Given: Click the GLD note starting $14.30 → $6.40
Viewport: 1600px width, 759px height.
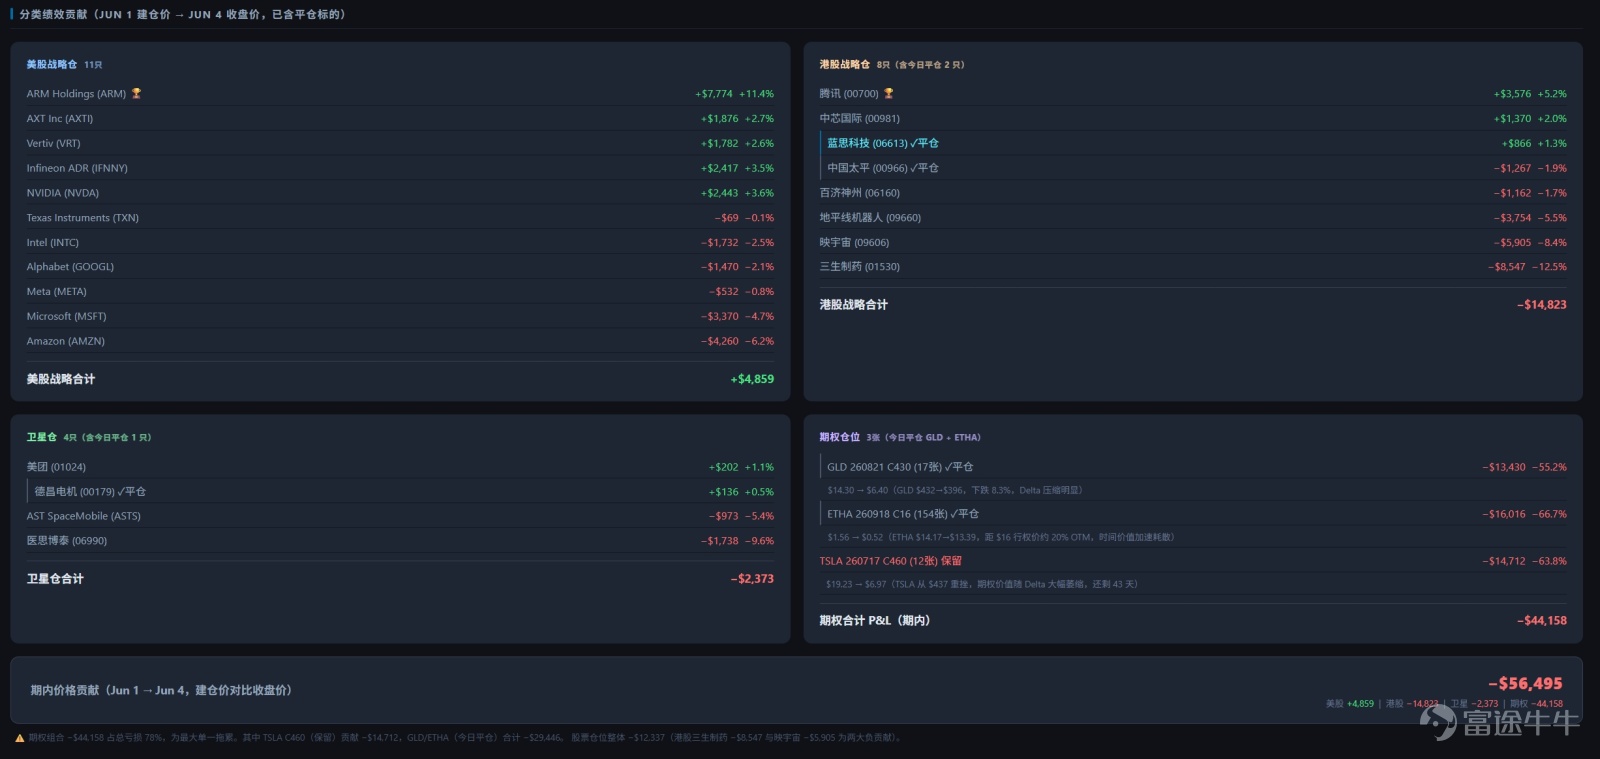Looking at the screenshot, I should [955, 490].
